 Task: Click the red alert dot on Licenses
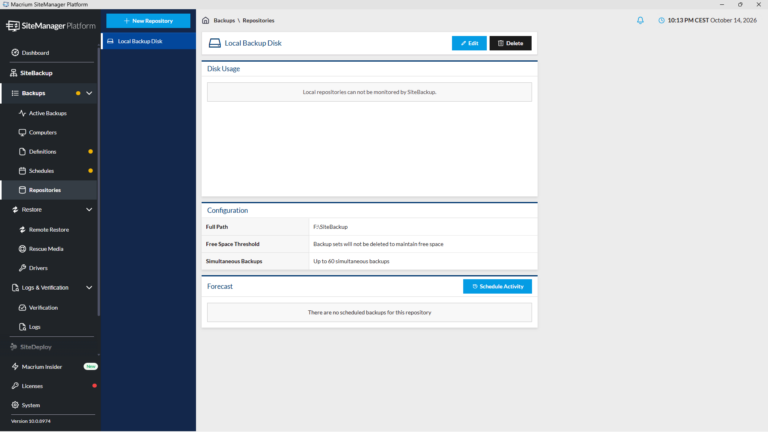pyautogui.click(x=95, y=386)
